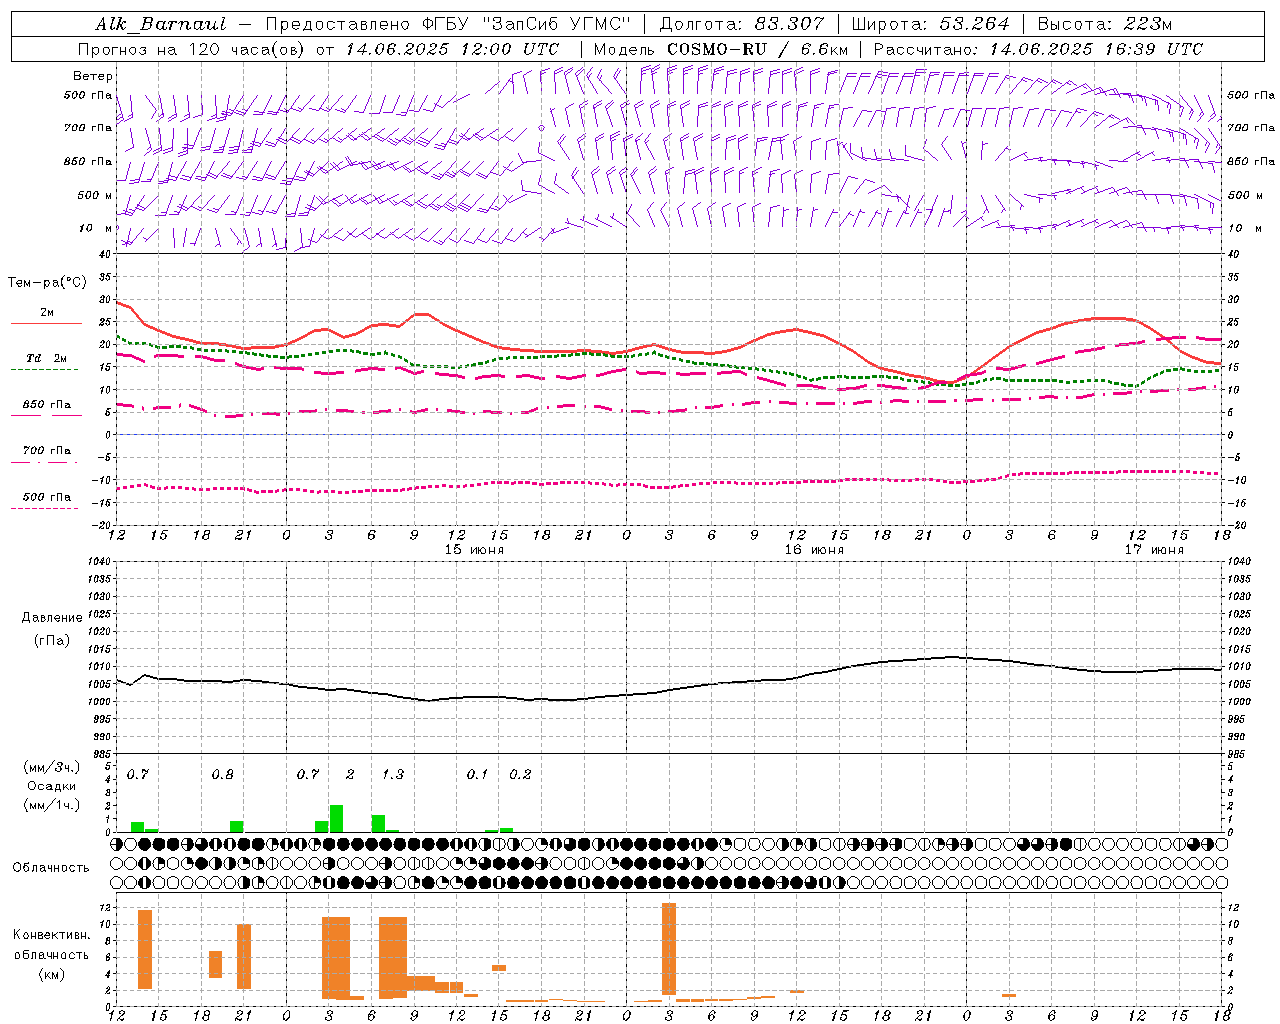The image size is (1280, 1024).
Task: Click the forecast start time 14.06.2025 12:00 UTC
Action: 452,49
